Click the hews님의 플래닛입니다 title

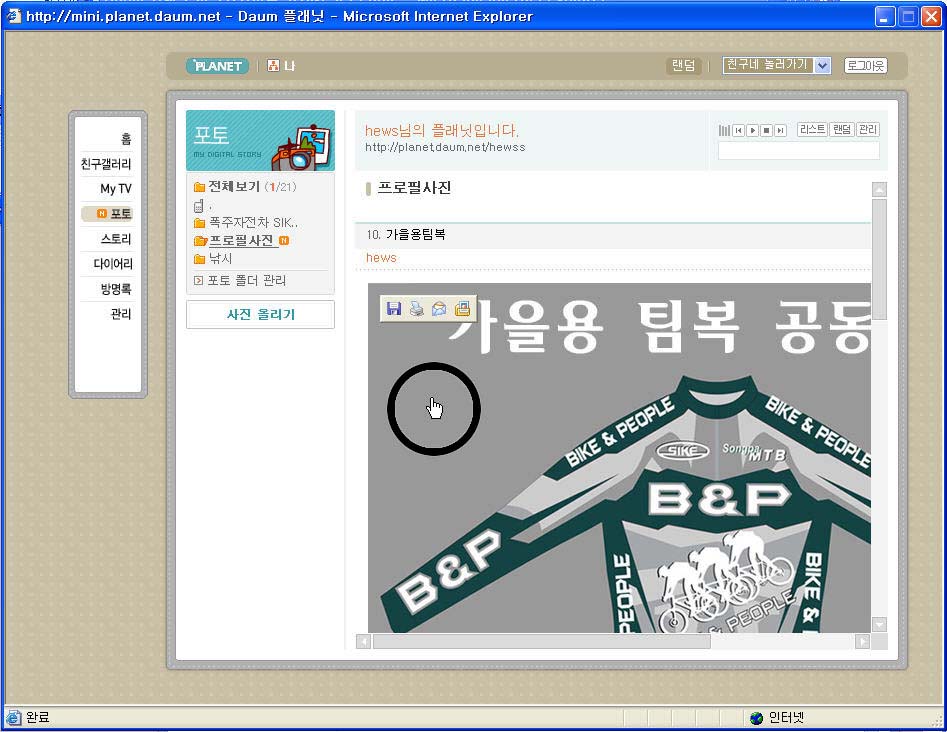point(441,130)
